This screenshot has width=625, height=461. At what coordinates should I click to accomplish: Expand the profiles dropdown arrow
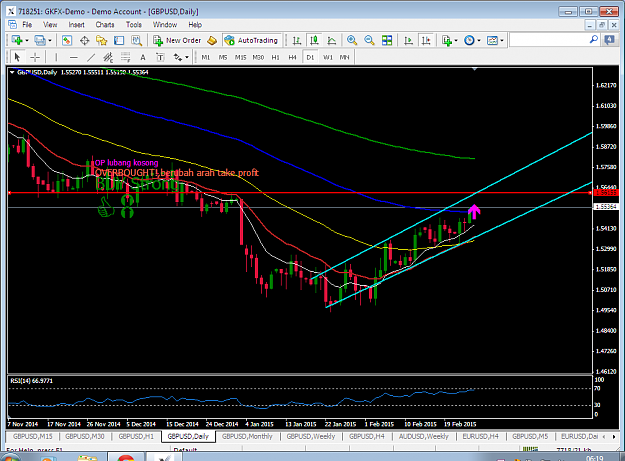coord(50,41)
